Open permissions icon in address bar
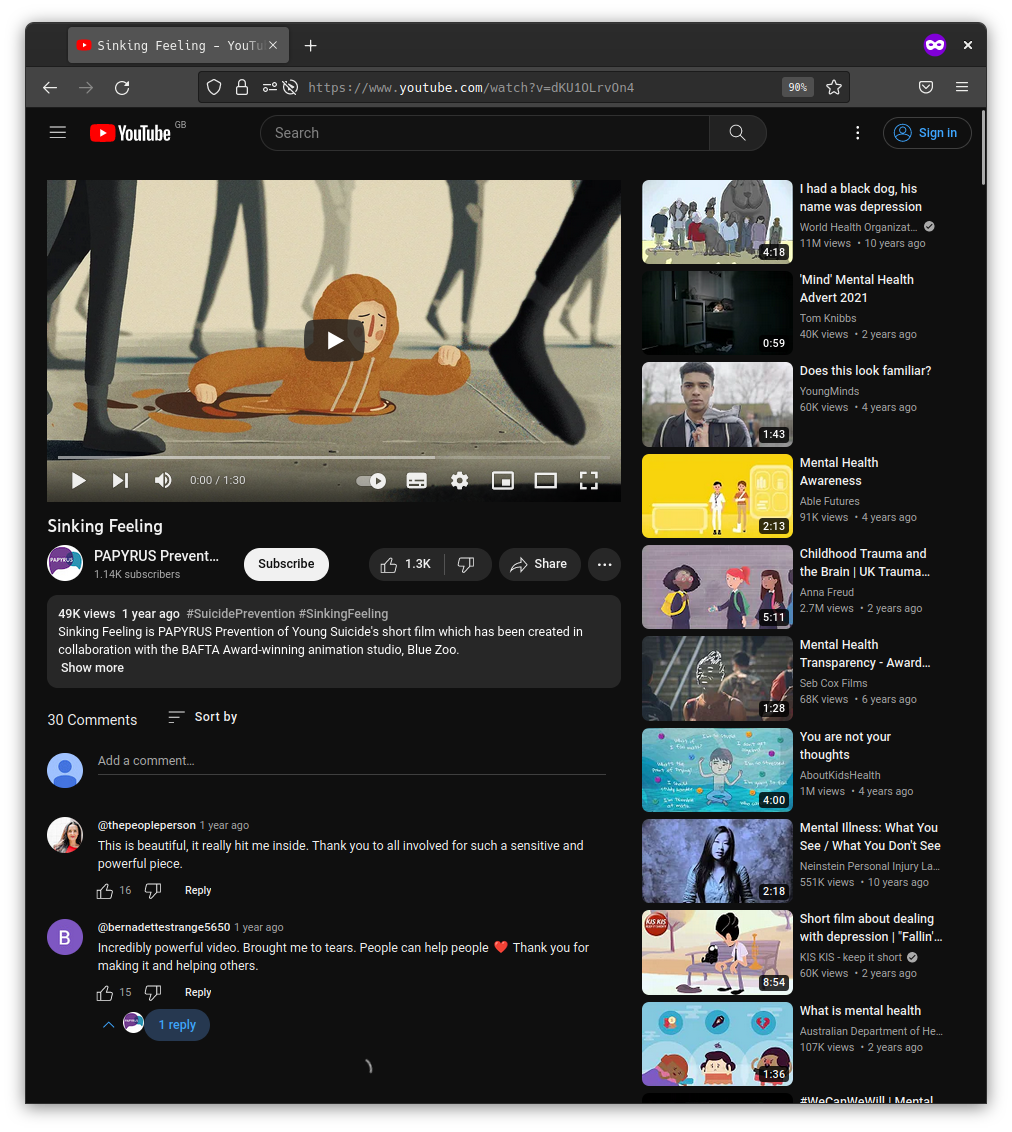The height and width of the screenshot is (1132, 1012). click(269, 87)
